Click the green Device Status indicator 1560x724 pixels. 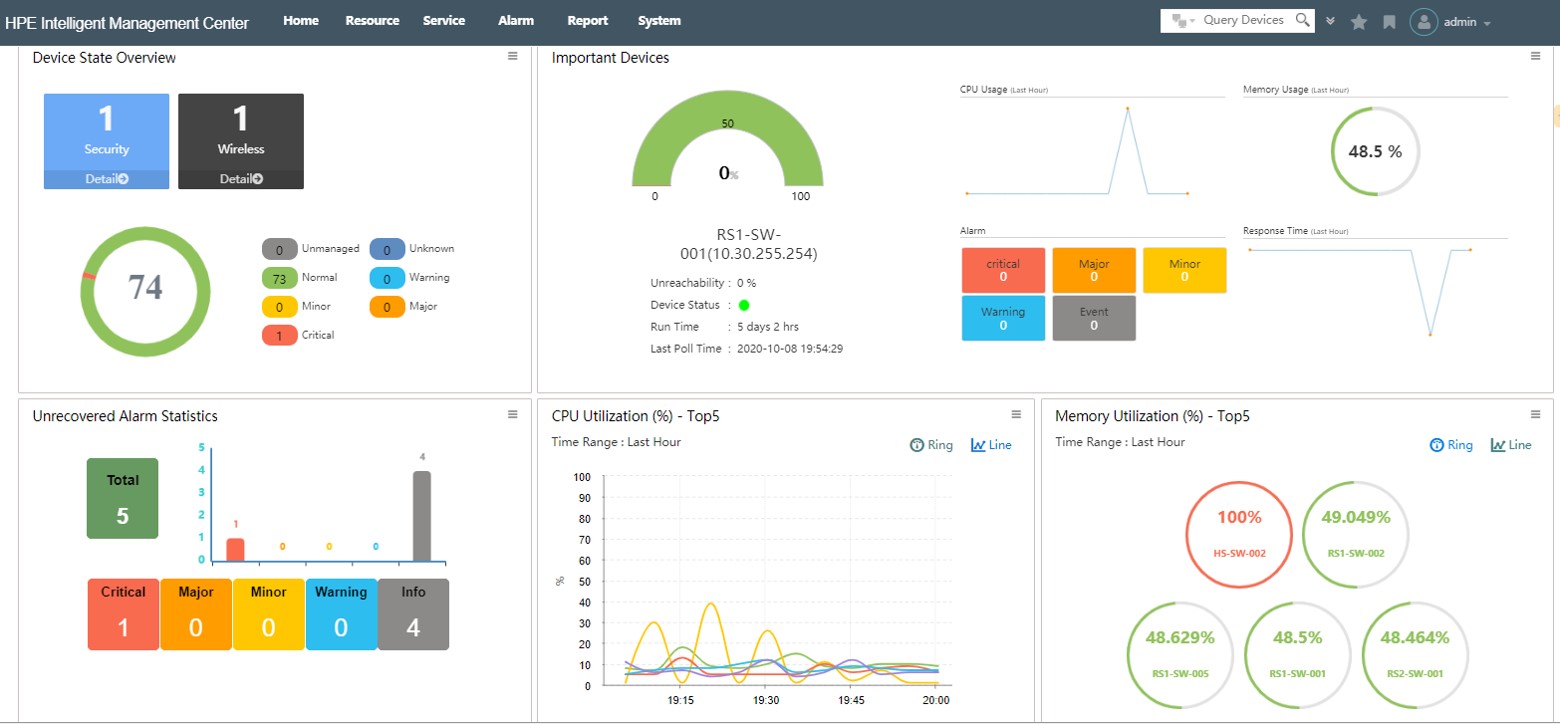tap(744, 305)
